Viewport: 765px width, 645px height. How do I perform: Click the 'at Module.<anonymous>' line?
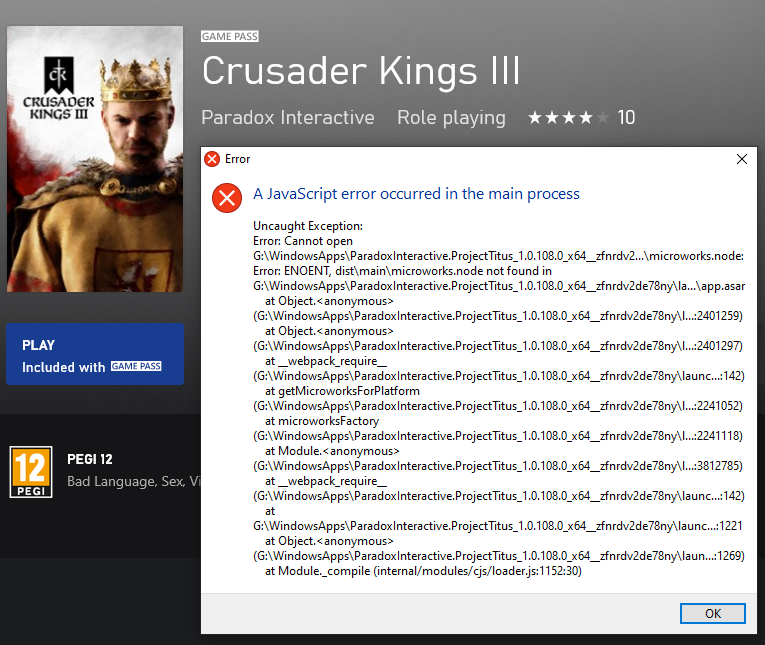coord(332,451)
